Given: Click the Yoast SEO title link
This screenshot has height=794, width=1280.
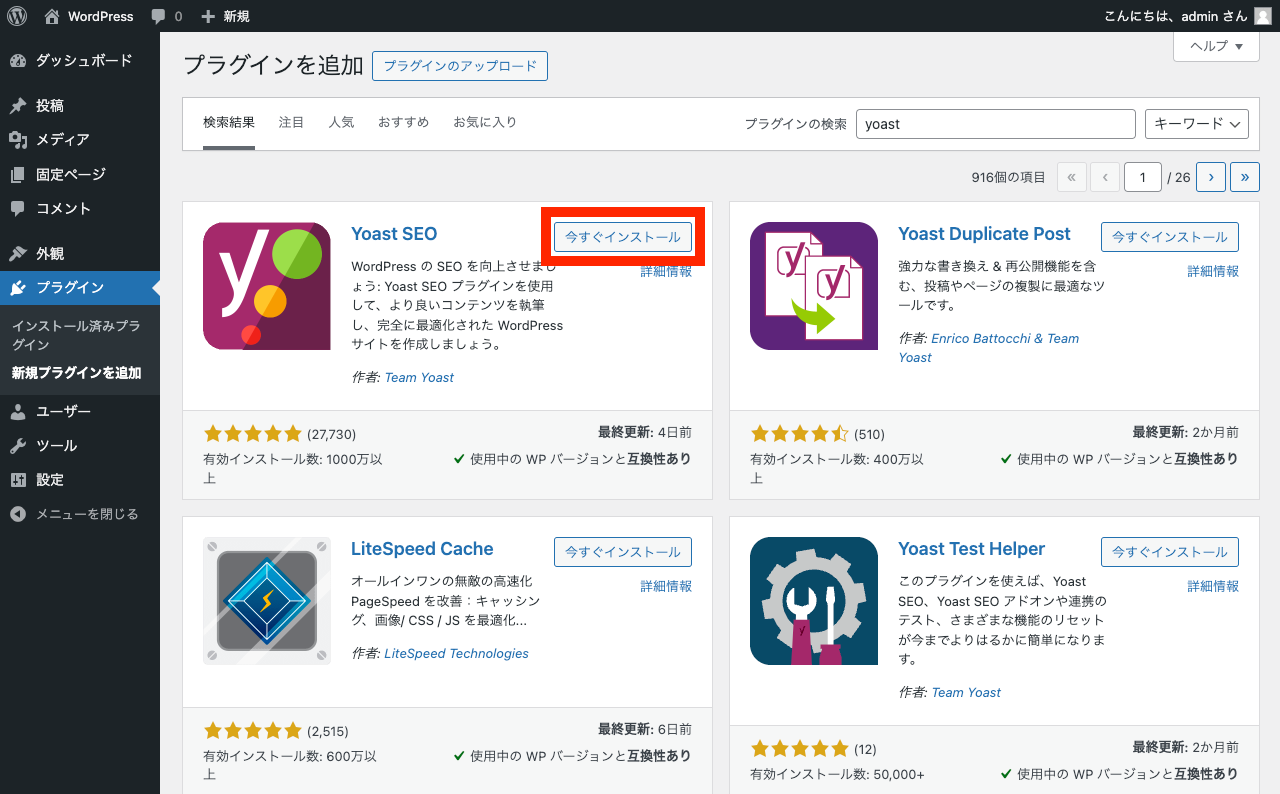Looking at the screenshot, I should (394, 234).
